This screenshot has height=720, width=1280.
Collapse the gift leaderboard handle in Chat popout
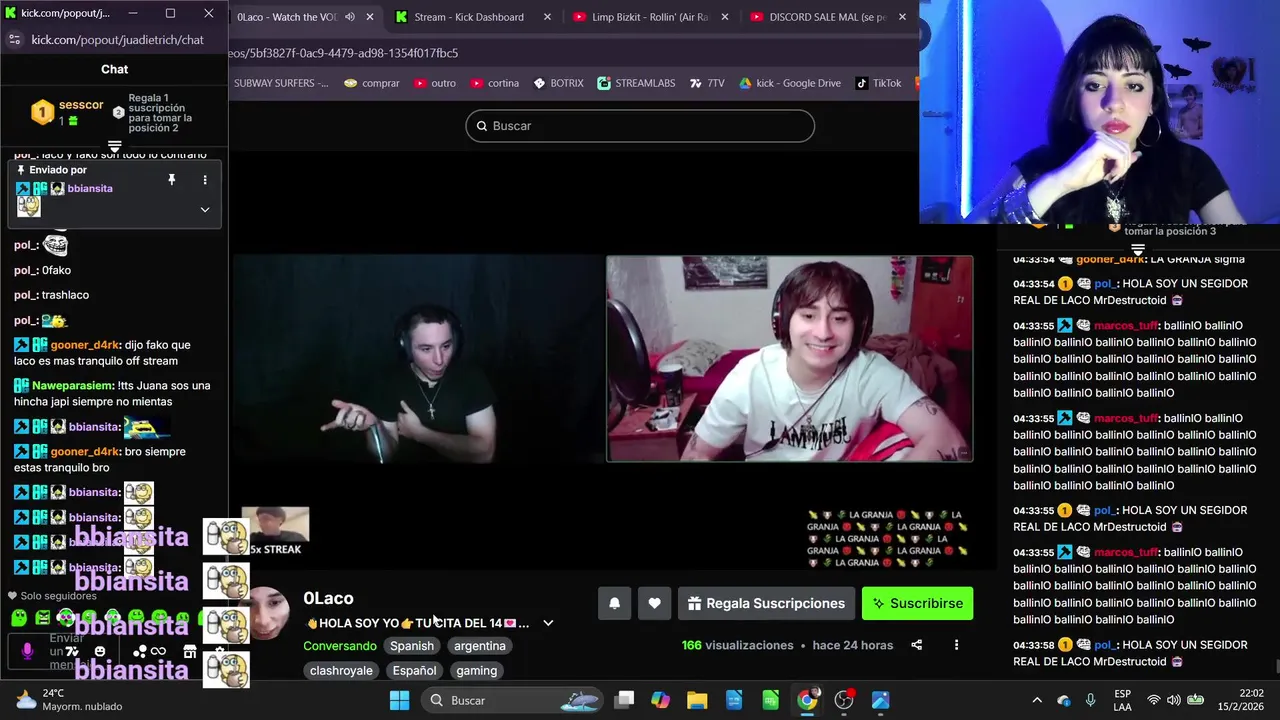coord(114,146)
